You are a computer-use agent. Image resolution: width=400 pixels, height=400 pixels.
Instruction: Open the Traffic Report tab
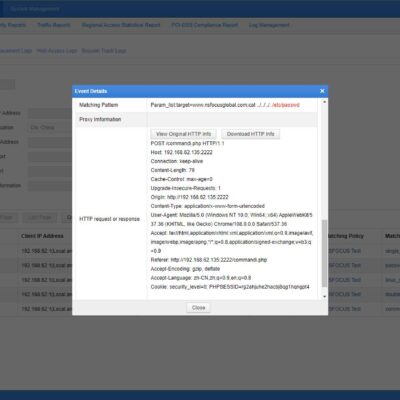(54, 25)
